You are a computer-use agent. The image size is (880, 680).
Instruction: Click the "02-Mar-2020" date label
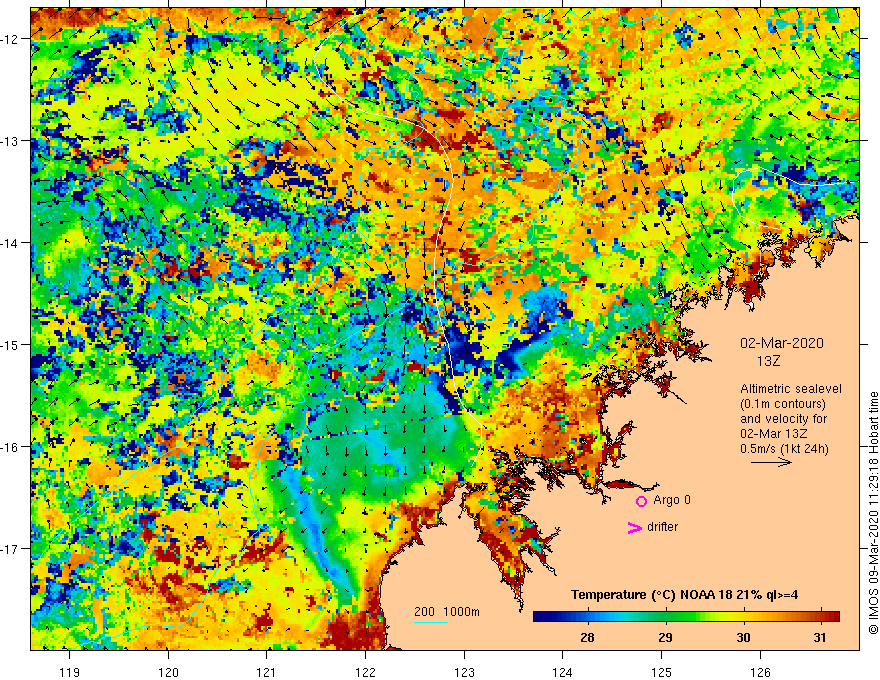point(782,343)
